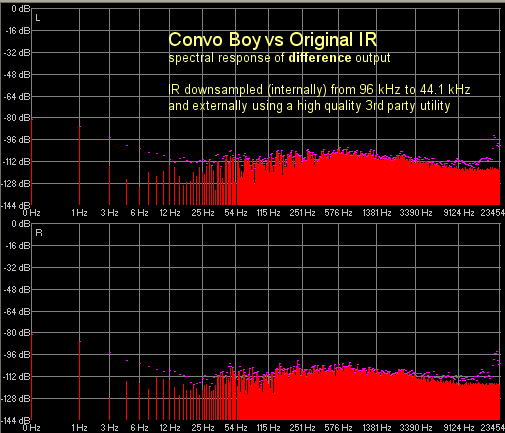
Task: Click the "115 Hz" label under L graph
Action: pos(268,213)
